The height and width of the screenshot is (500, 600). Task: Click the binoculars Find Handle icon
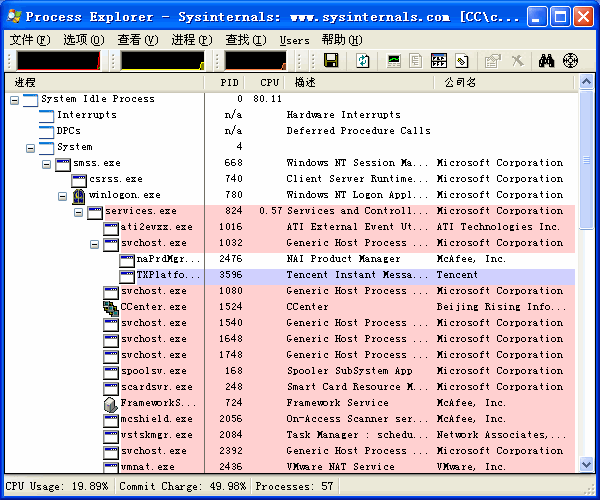tap(546, 60)
